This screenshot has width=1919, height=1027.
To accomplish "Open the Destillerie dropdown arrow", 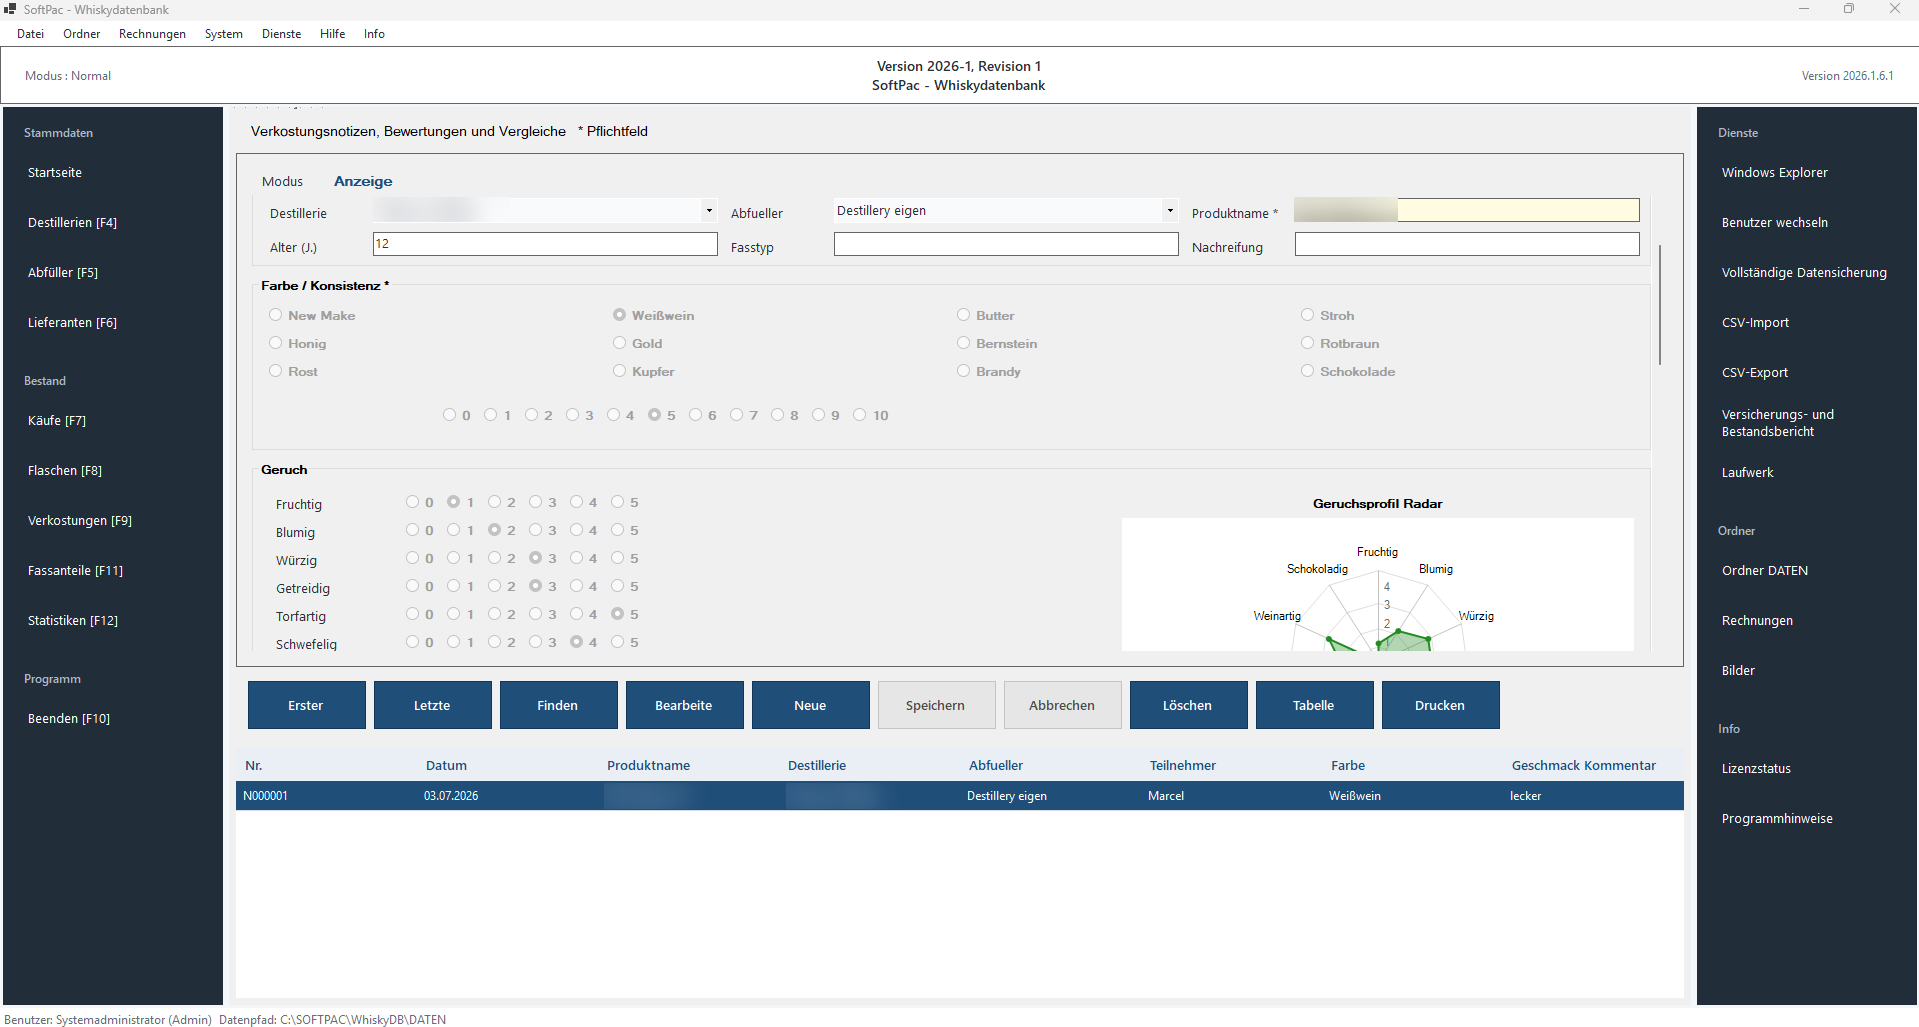I will click(x=709, y=211).
